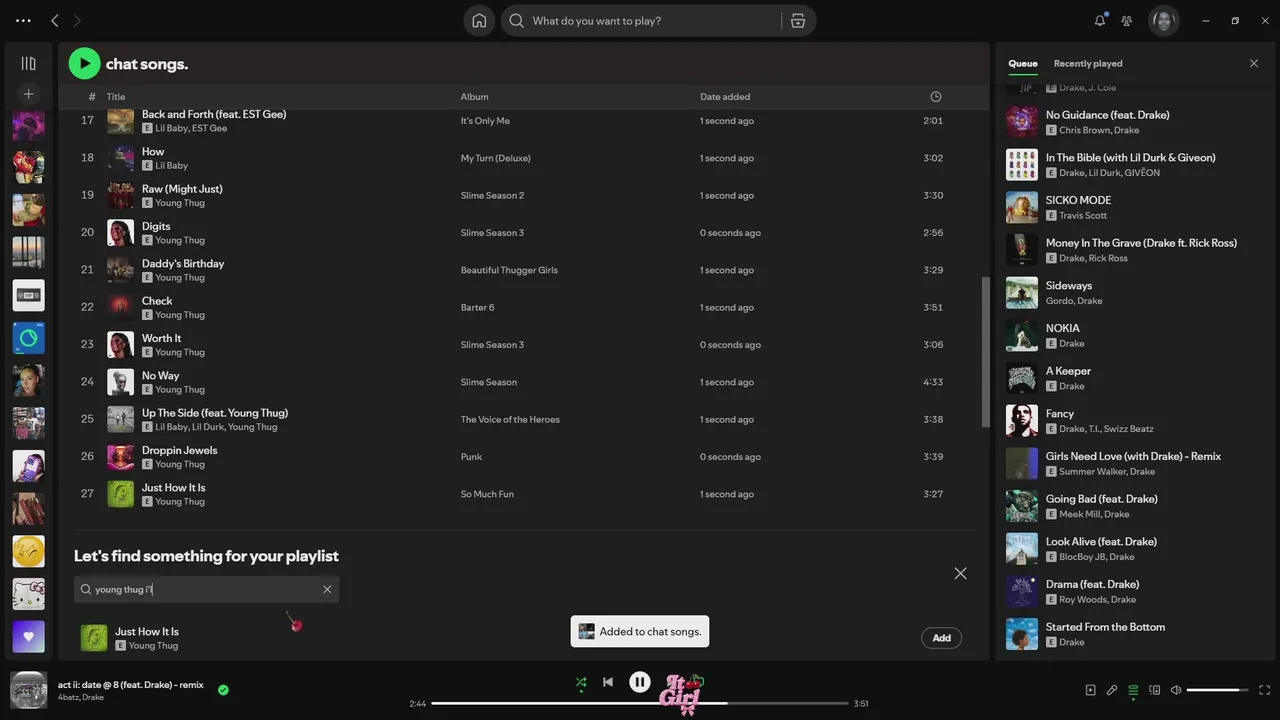Toggle shuffle in the player controls

(581, 683)
